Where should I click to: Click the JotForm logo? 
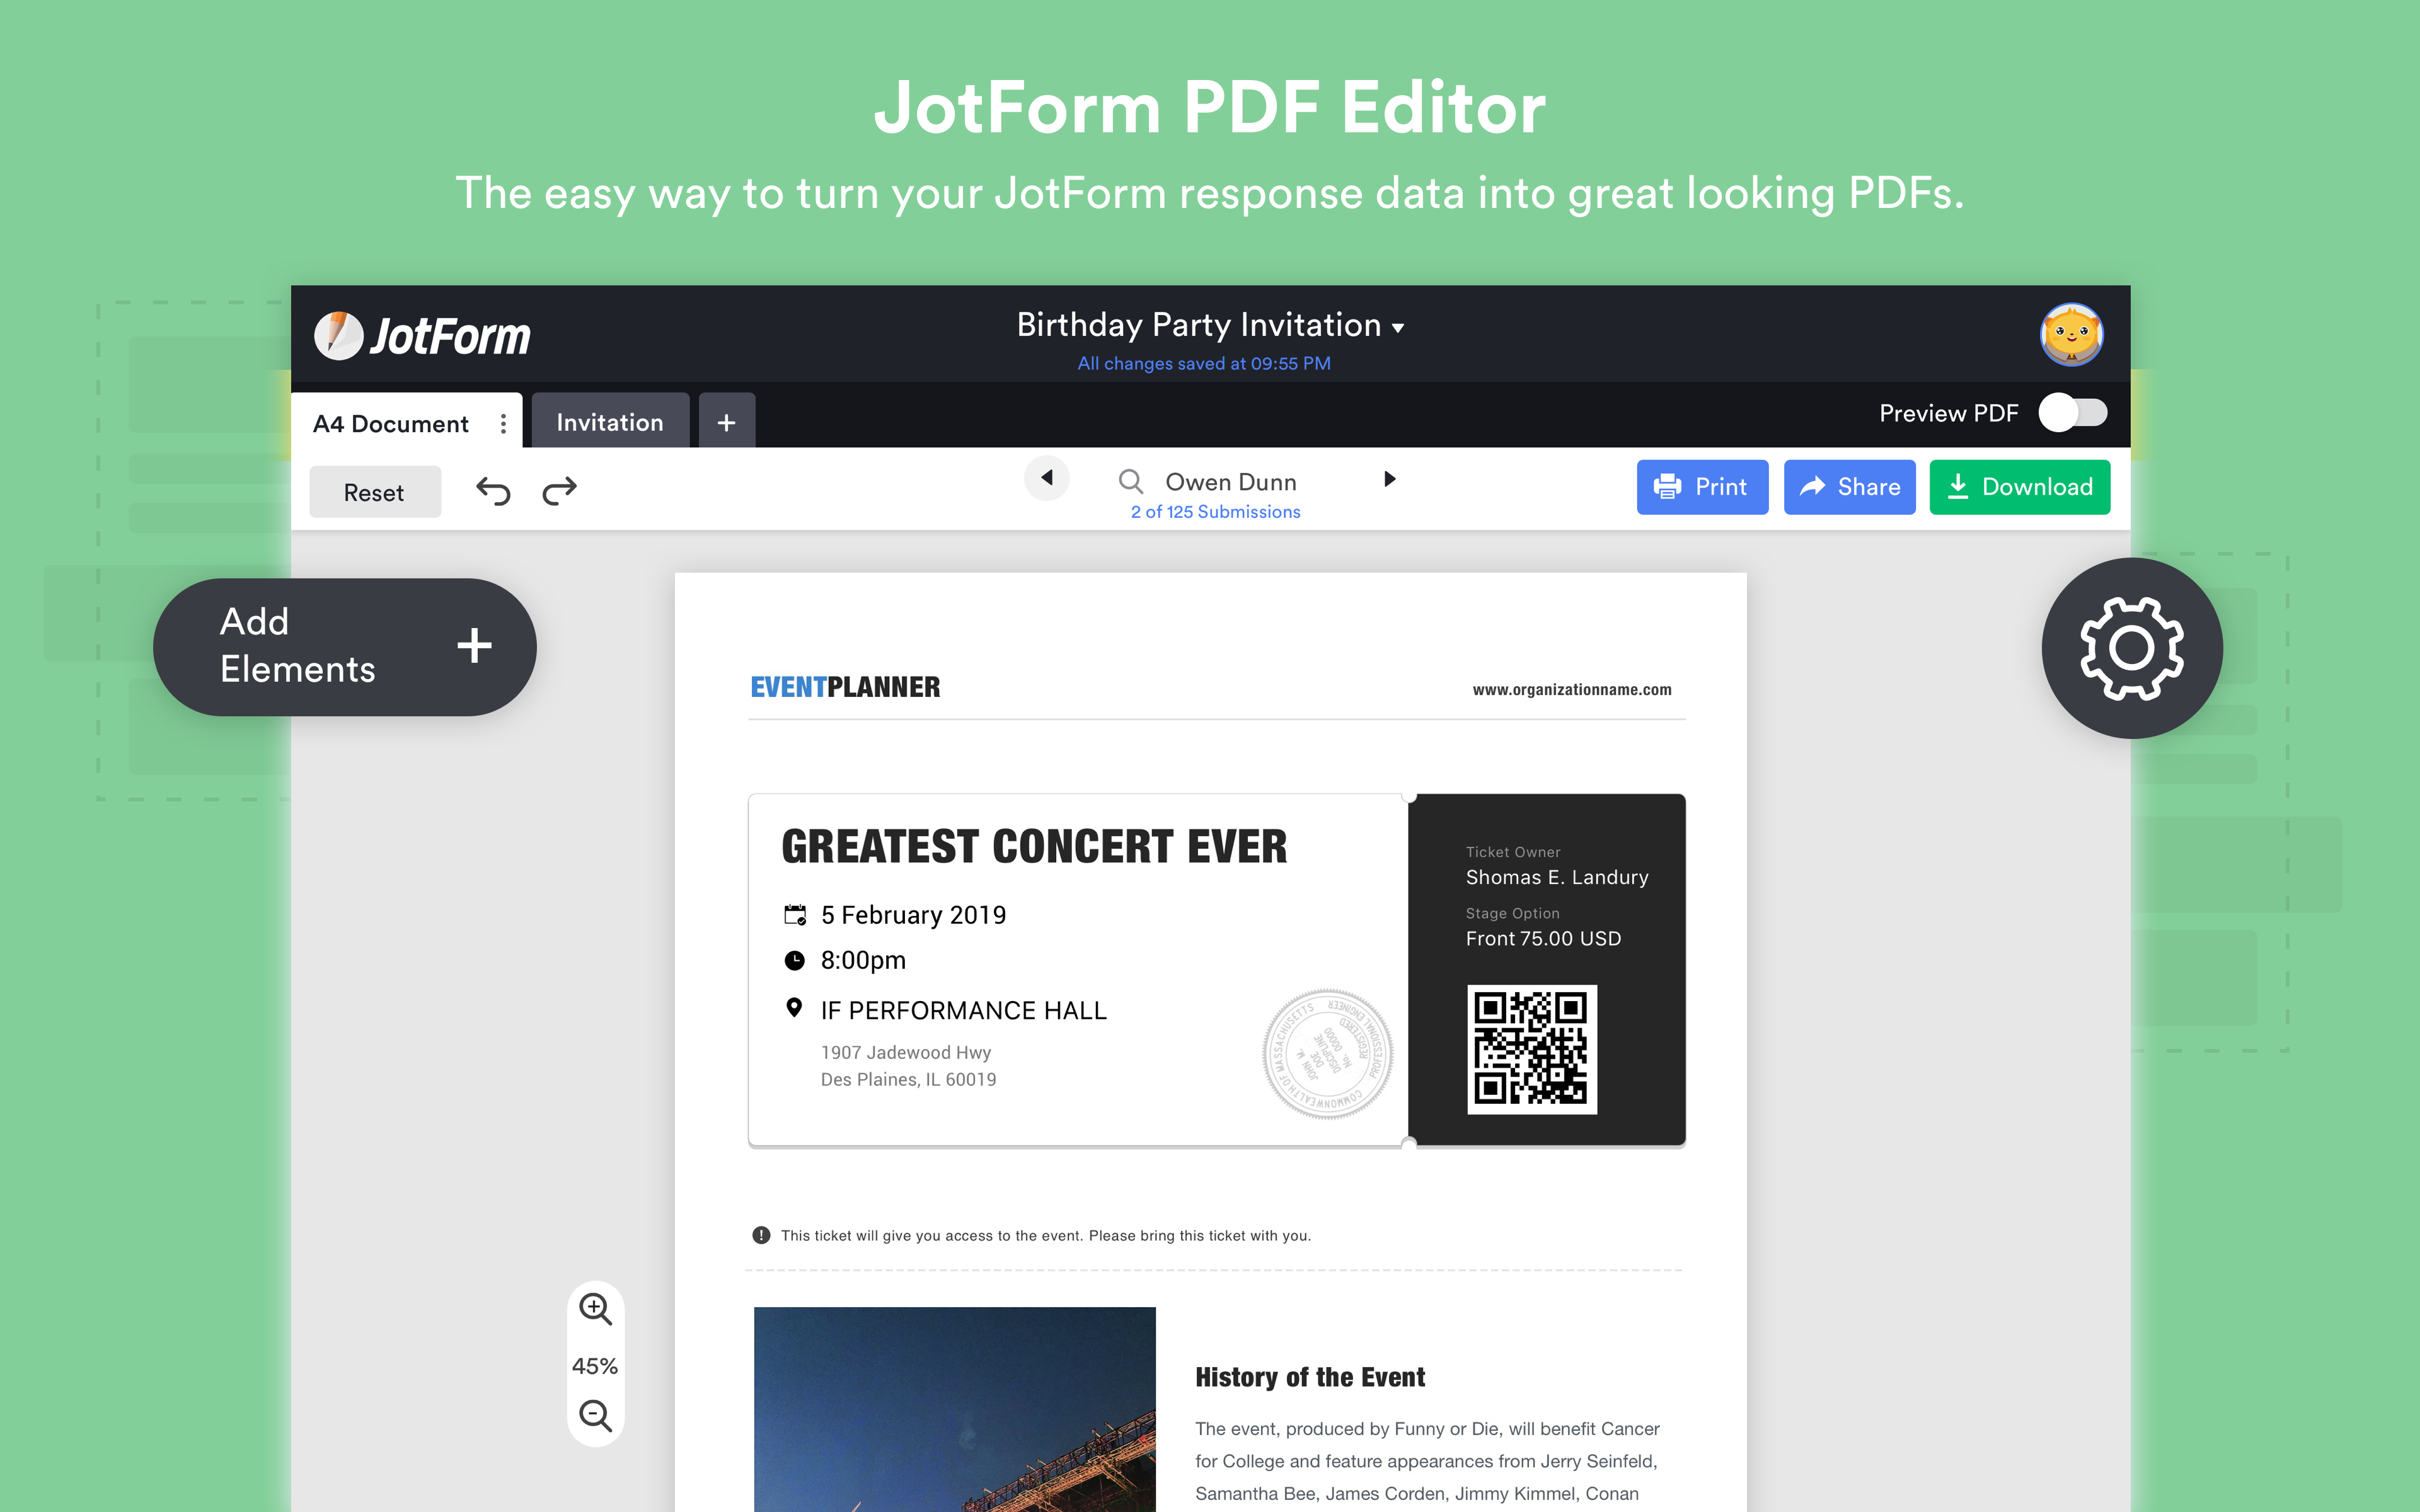pos(422,336)
